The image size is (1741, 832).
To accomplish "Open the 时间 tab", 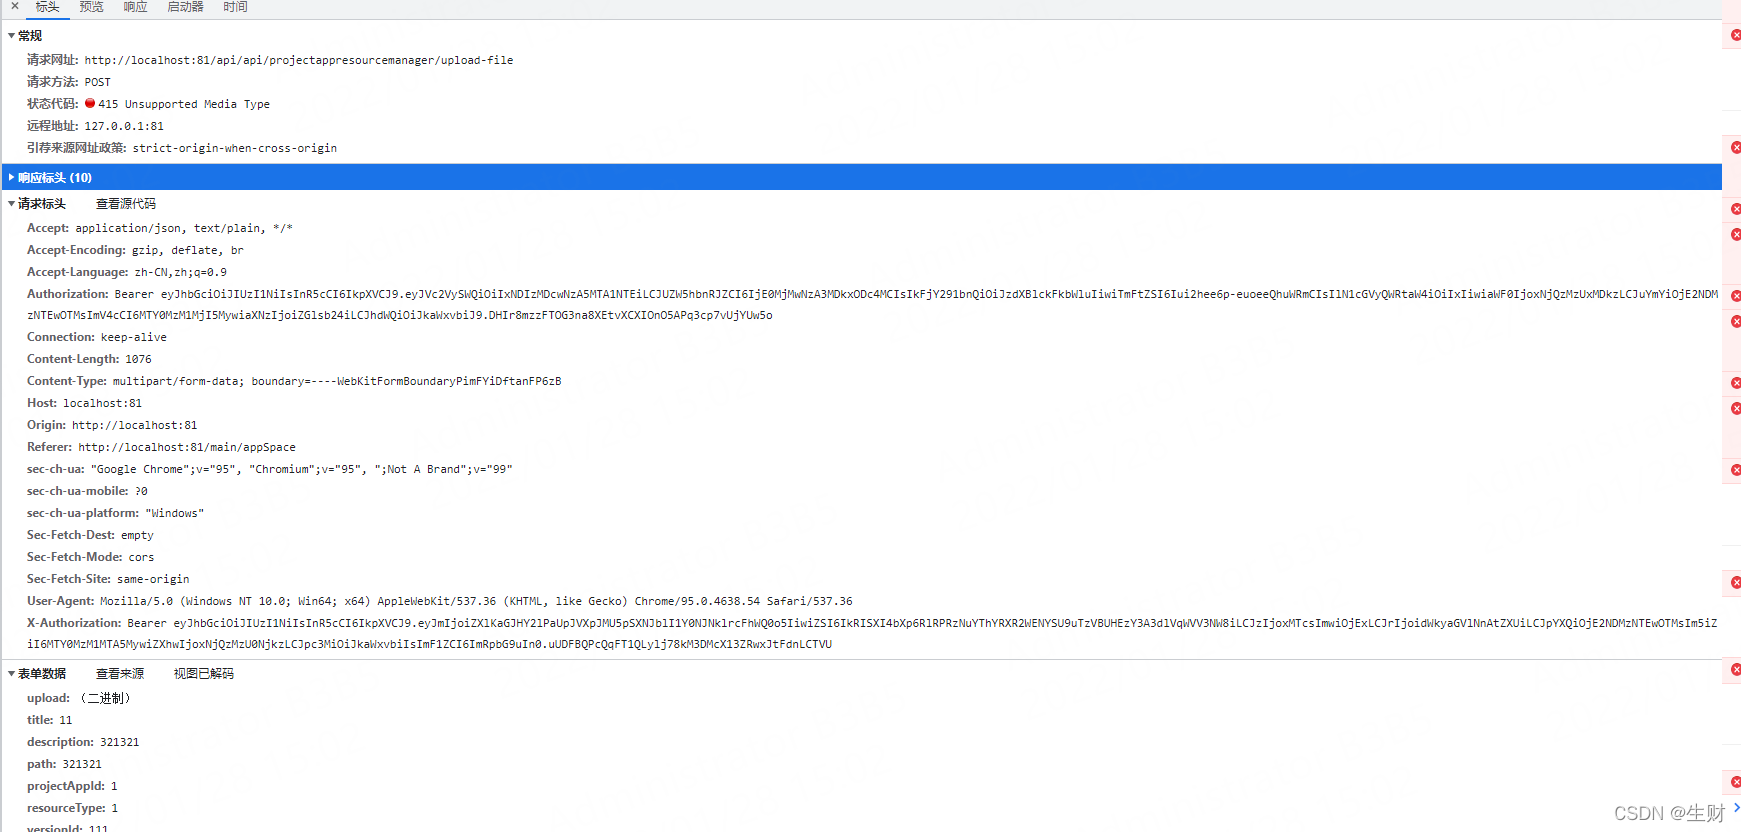I will coord(235,7).
